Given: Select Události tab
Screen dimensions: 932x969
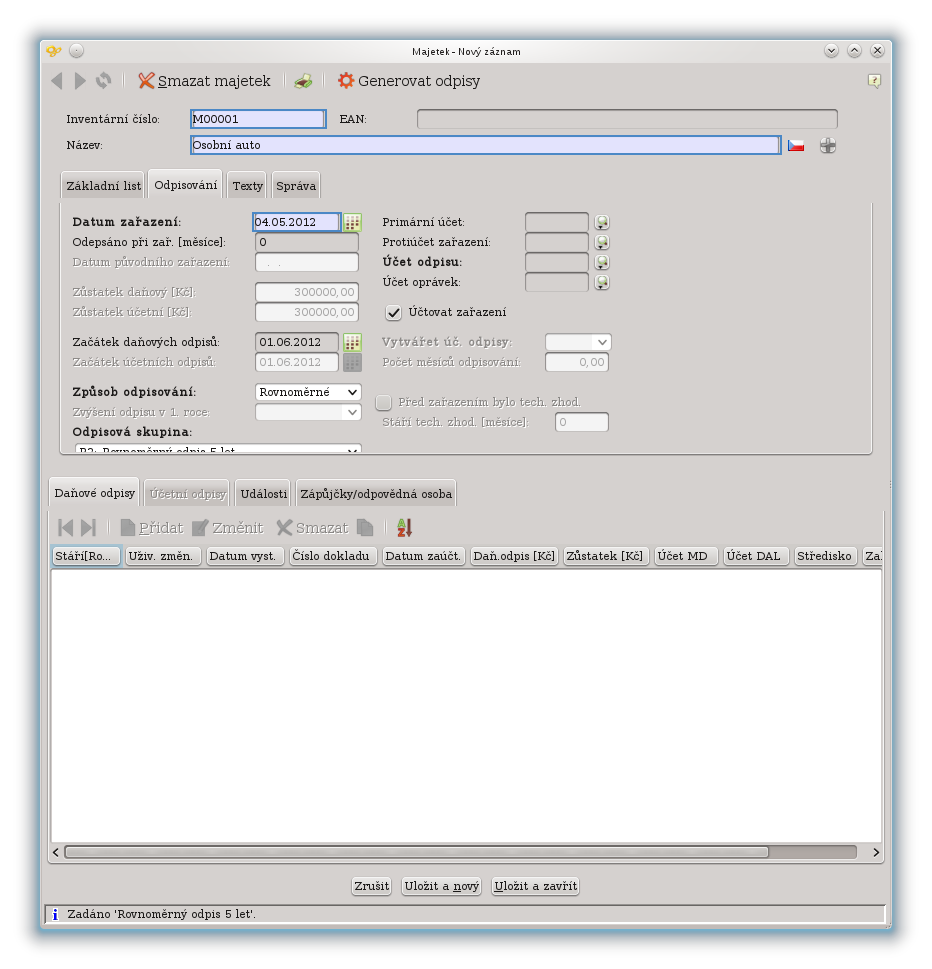Looking at the screenshot, I should click(263, 494).
